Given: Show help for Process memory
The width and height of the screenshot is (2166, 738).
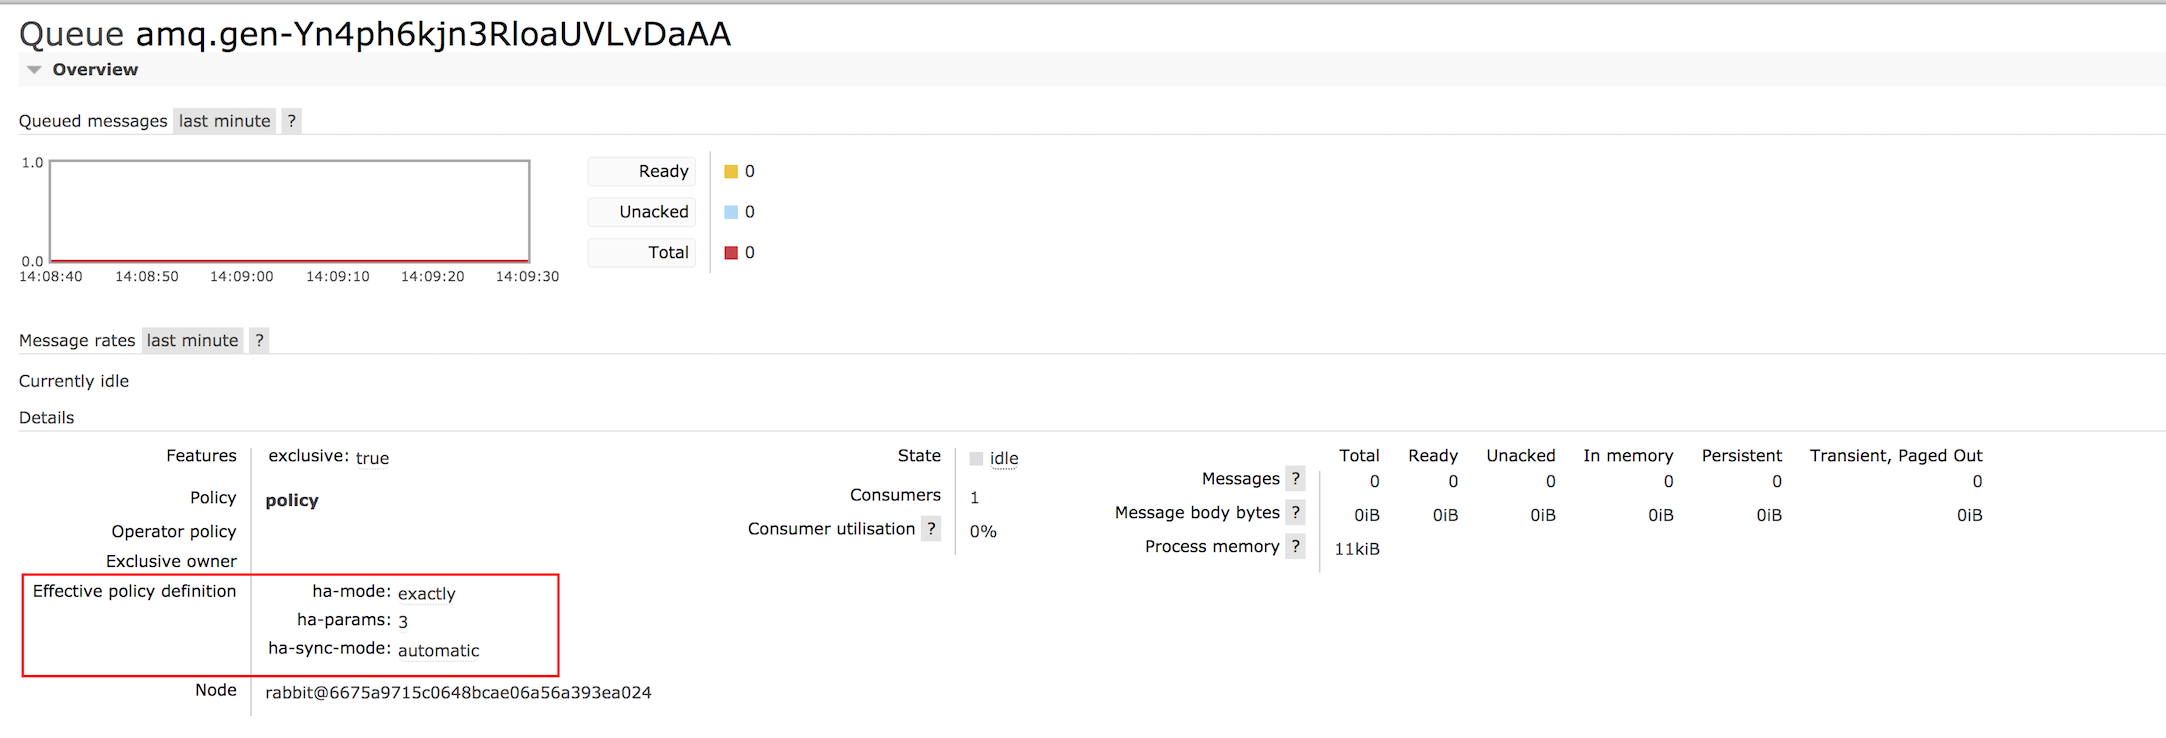Looking at the screenshot, I should [1295, 547].
